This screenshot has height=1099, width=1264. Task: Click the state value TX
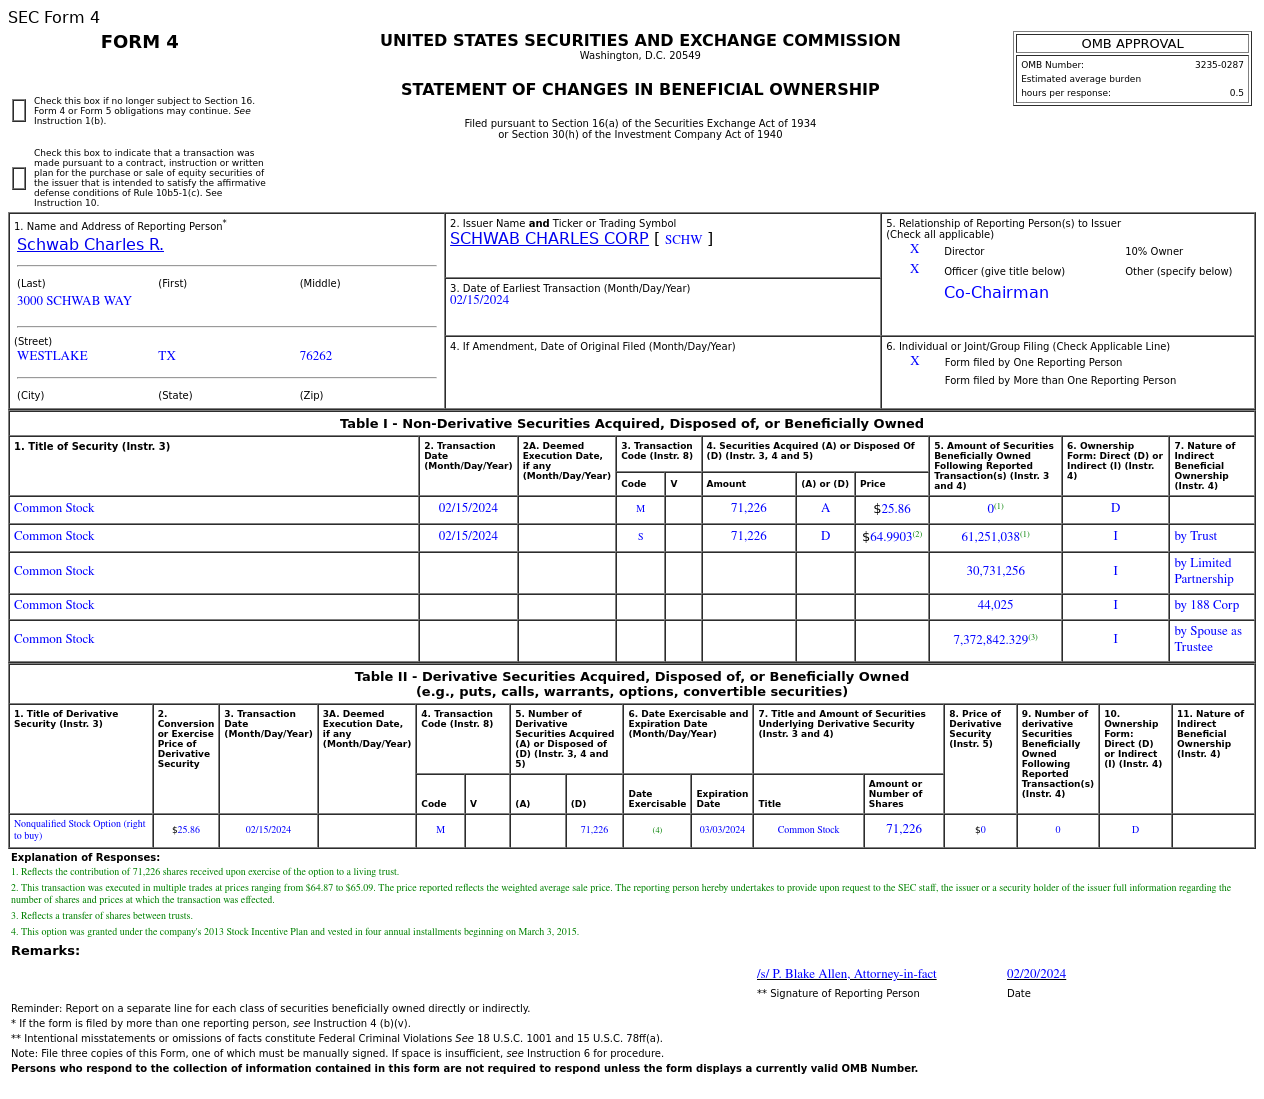(x=167, y=356)
